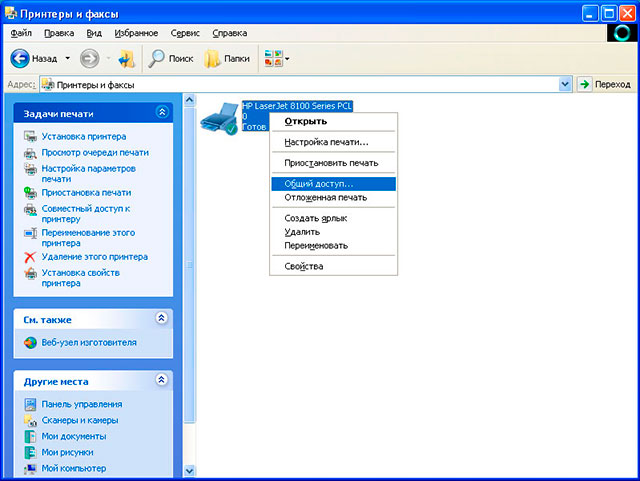Click the Search magnifier toolbar button
This screenshot has height=481, width=640.
coord(171,59)
